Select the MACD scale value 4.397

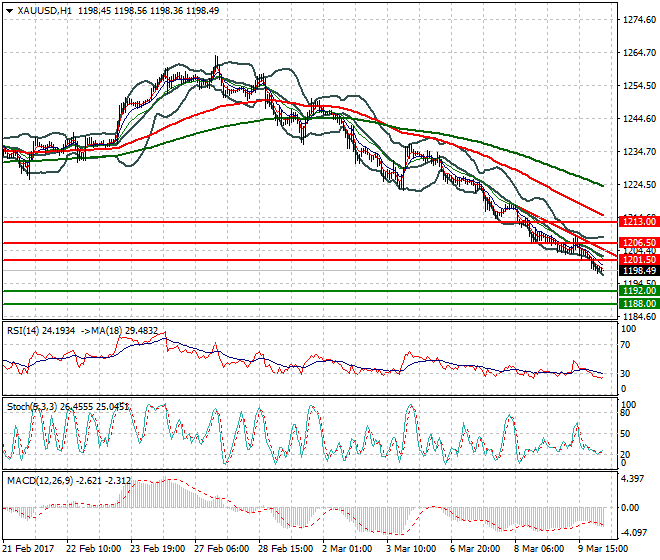[x=633, y=479]
